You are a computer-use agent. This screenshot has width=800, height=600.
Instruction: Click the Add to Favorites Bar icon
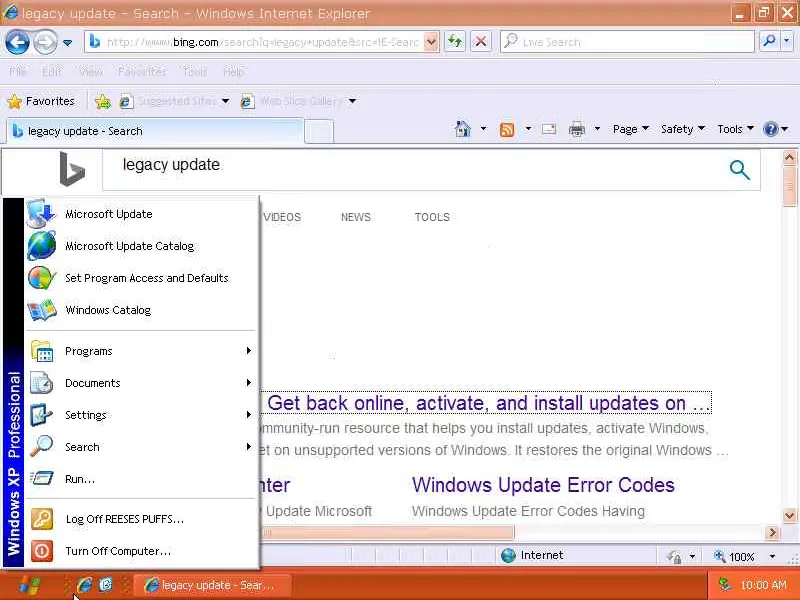(103, 102)
